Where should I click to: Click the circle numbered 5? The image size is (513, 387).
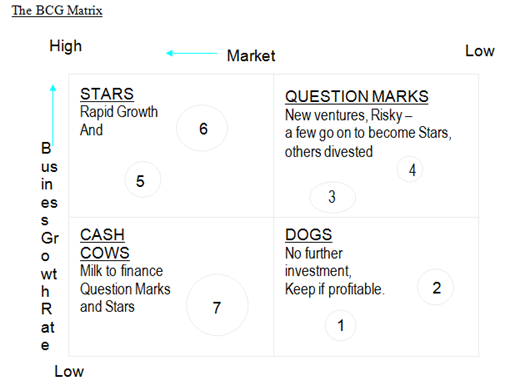(x=143, y=180)
